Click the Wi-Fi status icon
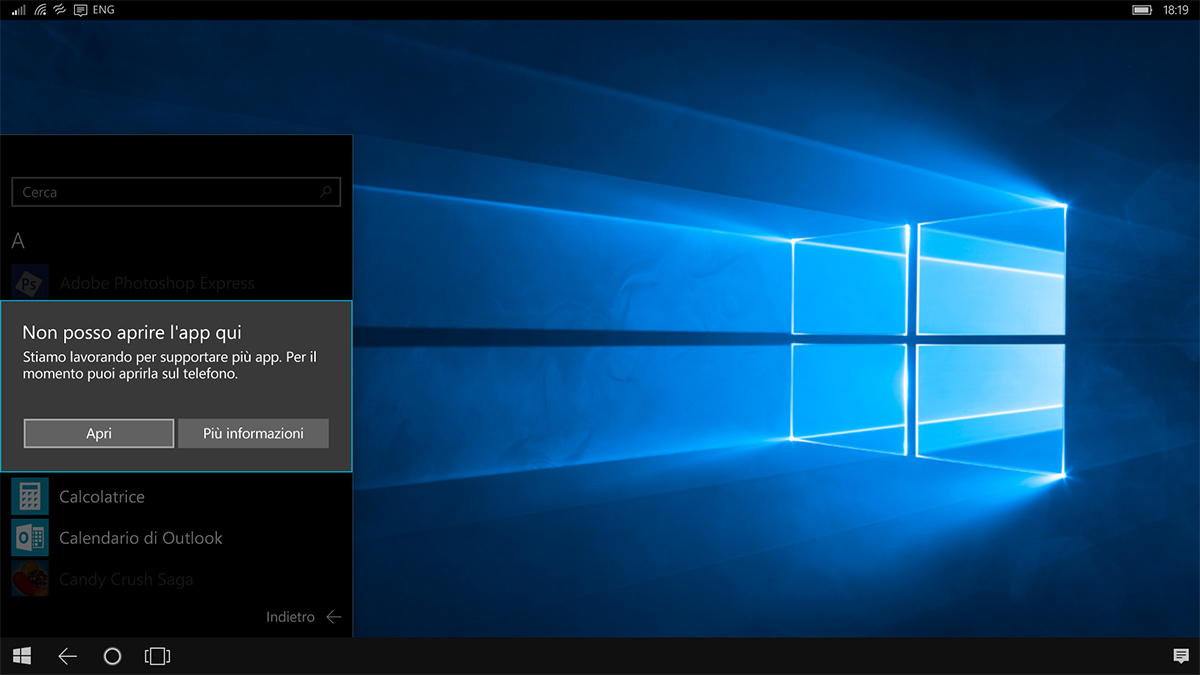Viewport: 1200px width, 675px height. pyautogui.click(x=40, y=10)
